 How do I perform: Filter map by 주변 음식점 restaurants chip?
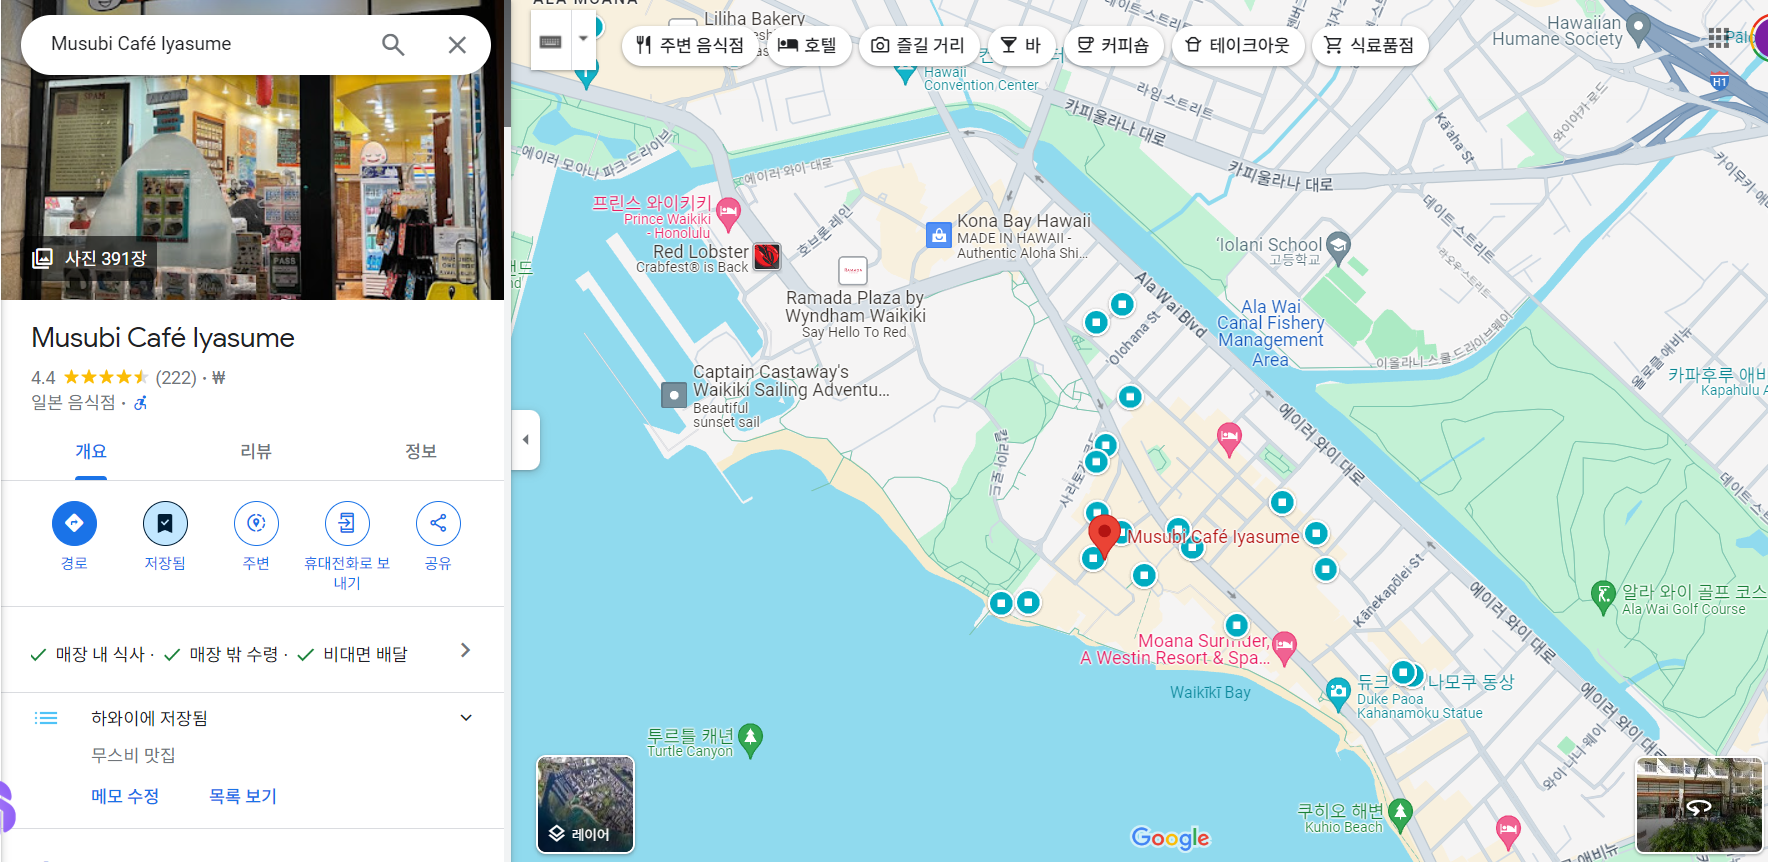coord(691,45)
